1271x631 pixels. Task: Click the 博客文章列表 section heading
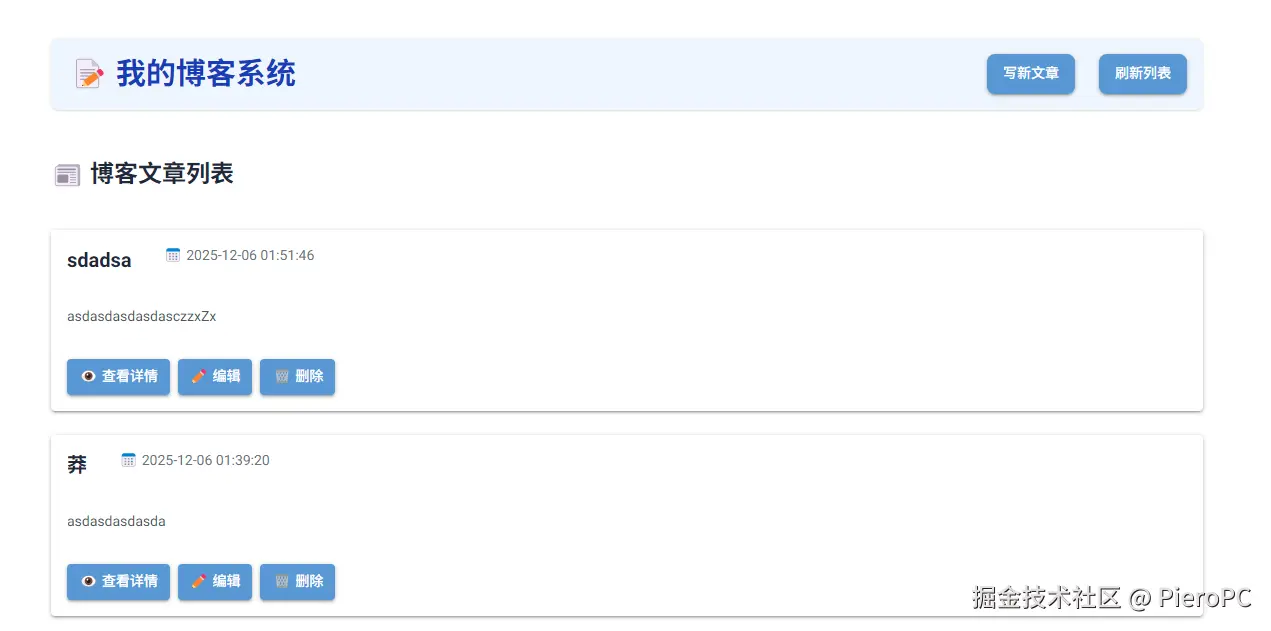click(x=162, y=174)
